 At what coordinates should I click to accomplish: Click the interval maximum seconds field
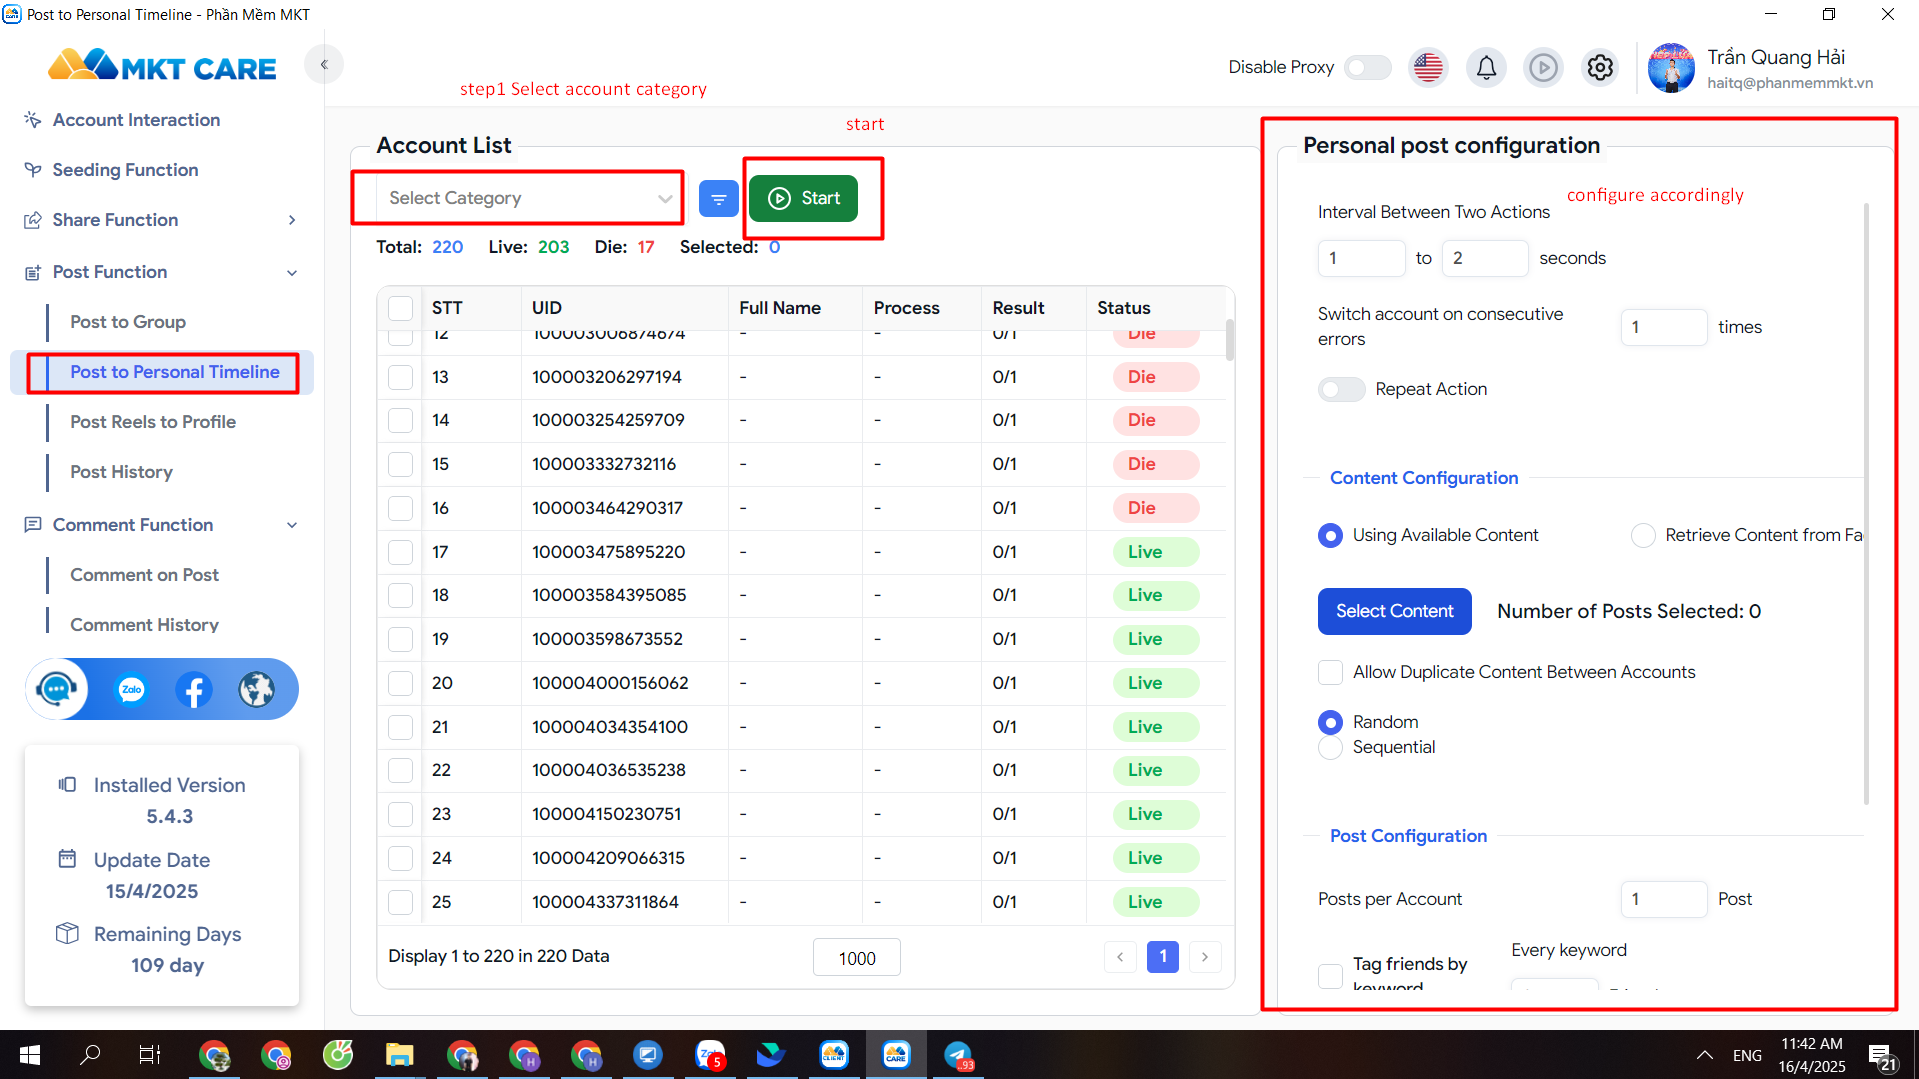tap(1484, 258)
